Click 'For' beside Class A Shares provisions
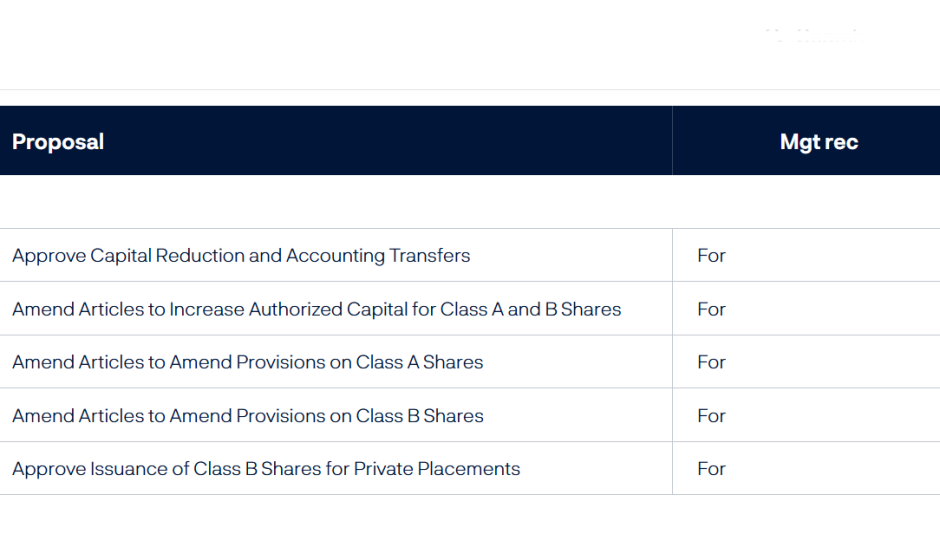The width and height of the screenshot is (940, 560). 711,363
